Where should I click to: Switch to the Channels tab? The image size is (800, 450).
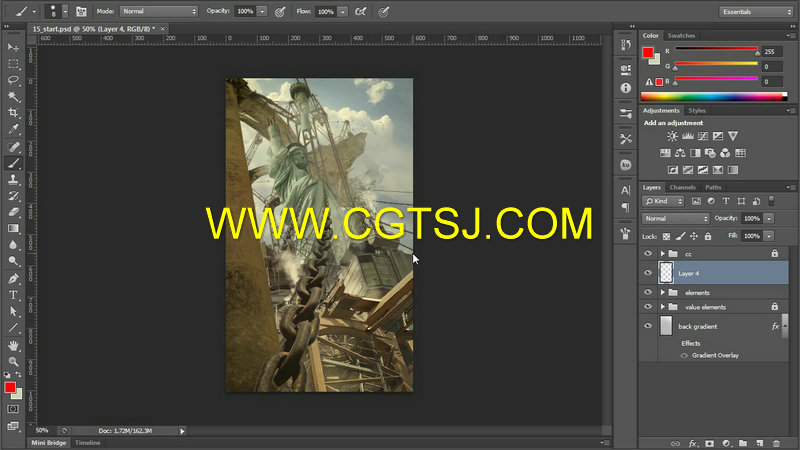pos(683,188)
